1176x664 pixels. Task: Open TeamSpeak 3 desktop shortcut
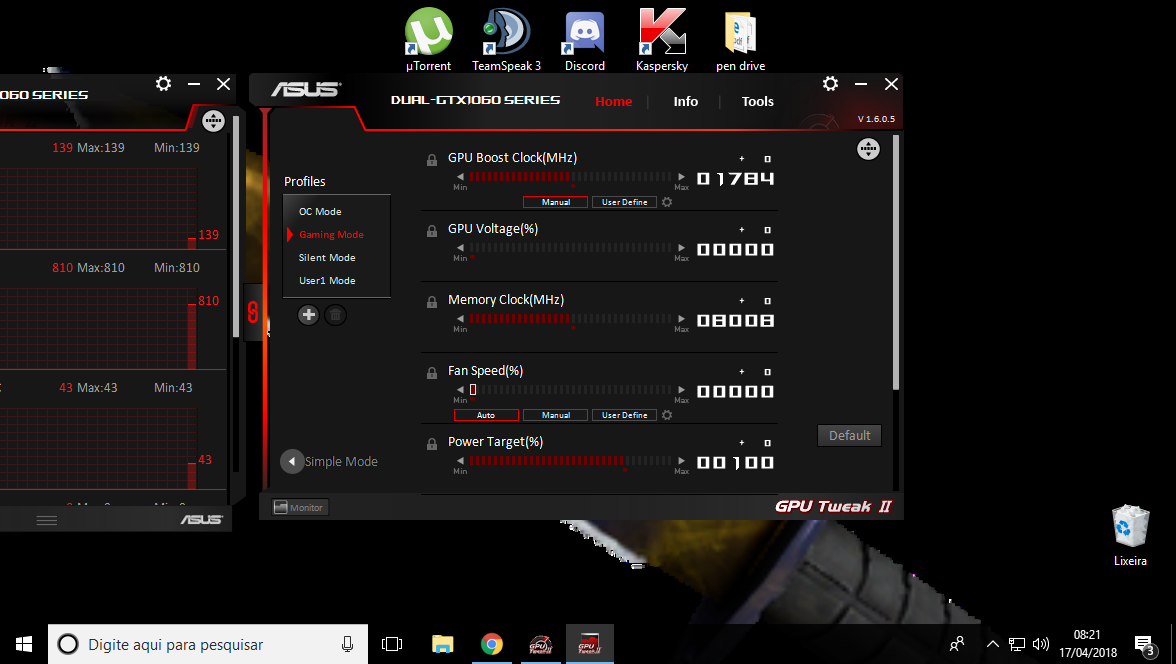[506, 39]
